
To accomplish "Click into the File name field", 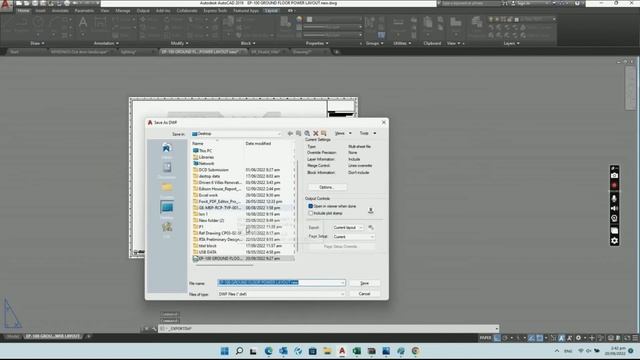I will click(x=281, y=282).
